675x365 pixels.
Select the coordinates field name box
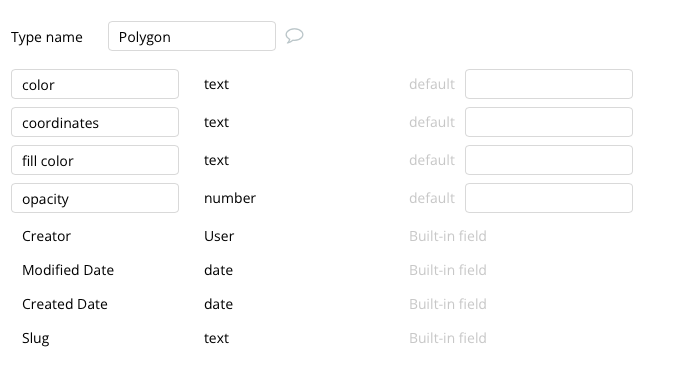95,122
